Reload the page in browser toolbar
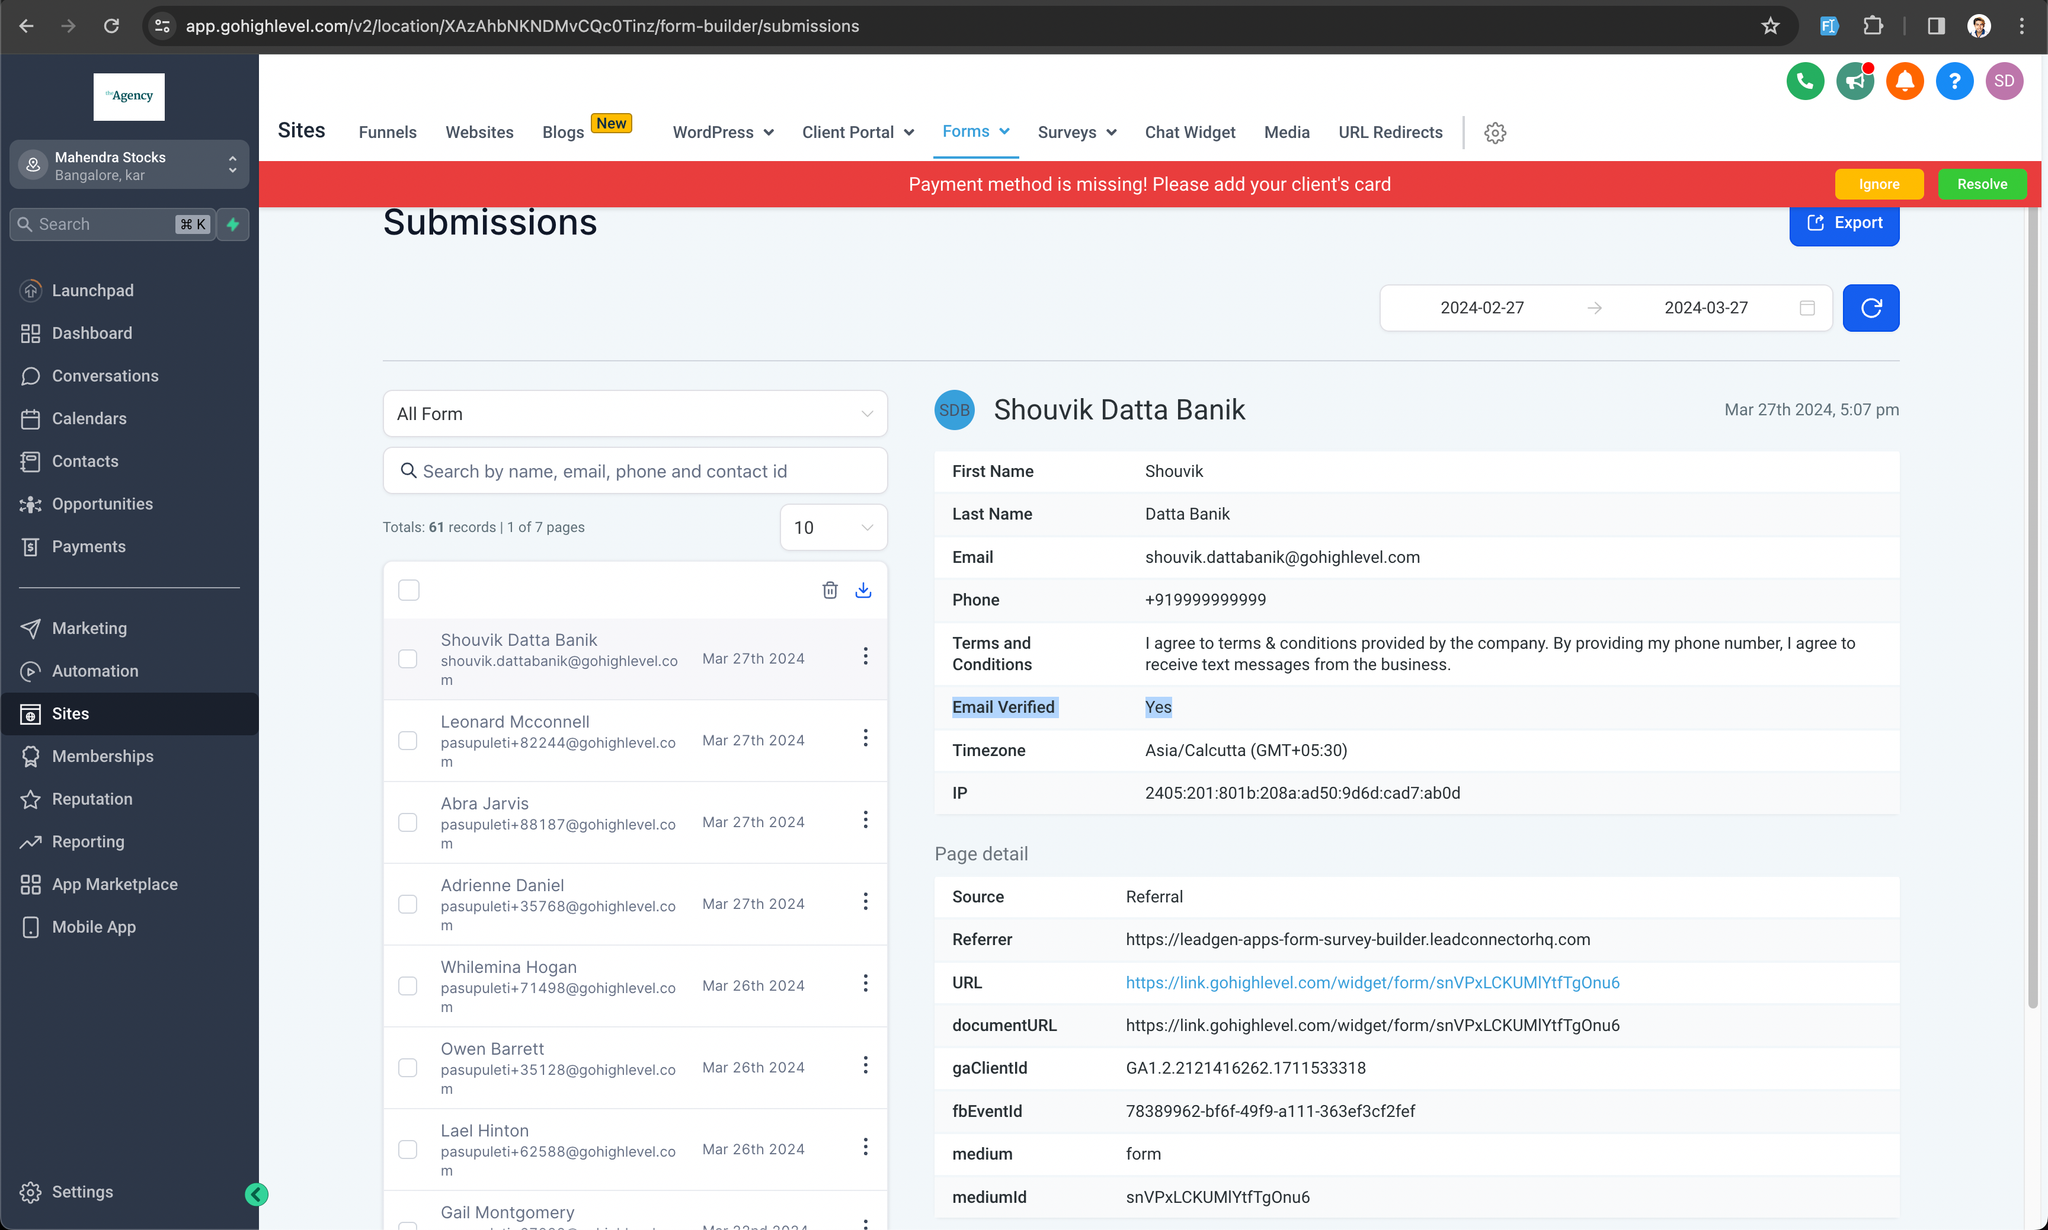The image size is (2048, 1230). click(111, 26)
